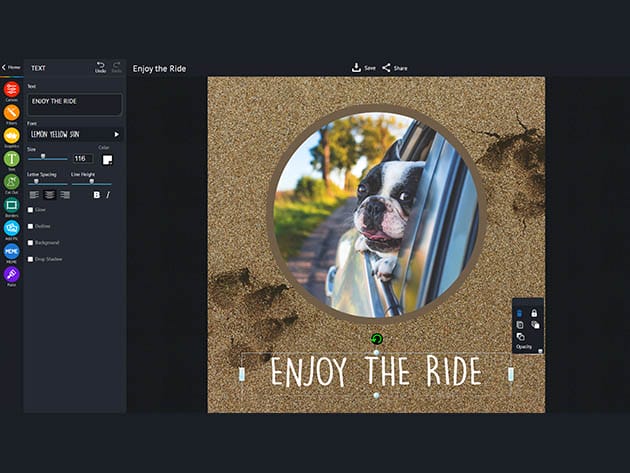The width and height of the screenshot is (630, 473).
Task: Open the Borders tool
Action: point(11,205)
